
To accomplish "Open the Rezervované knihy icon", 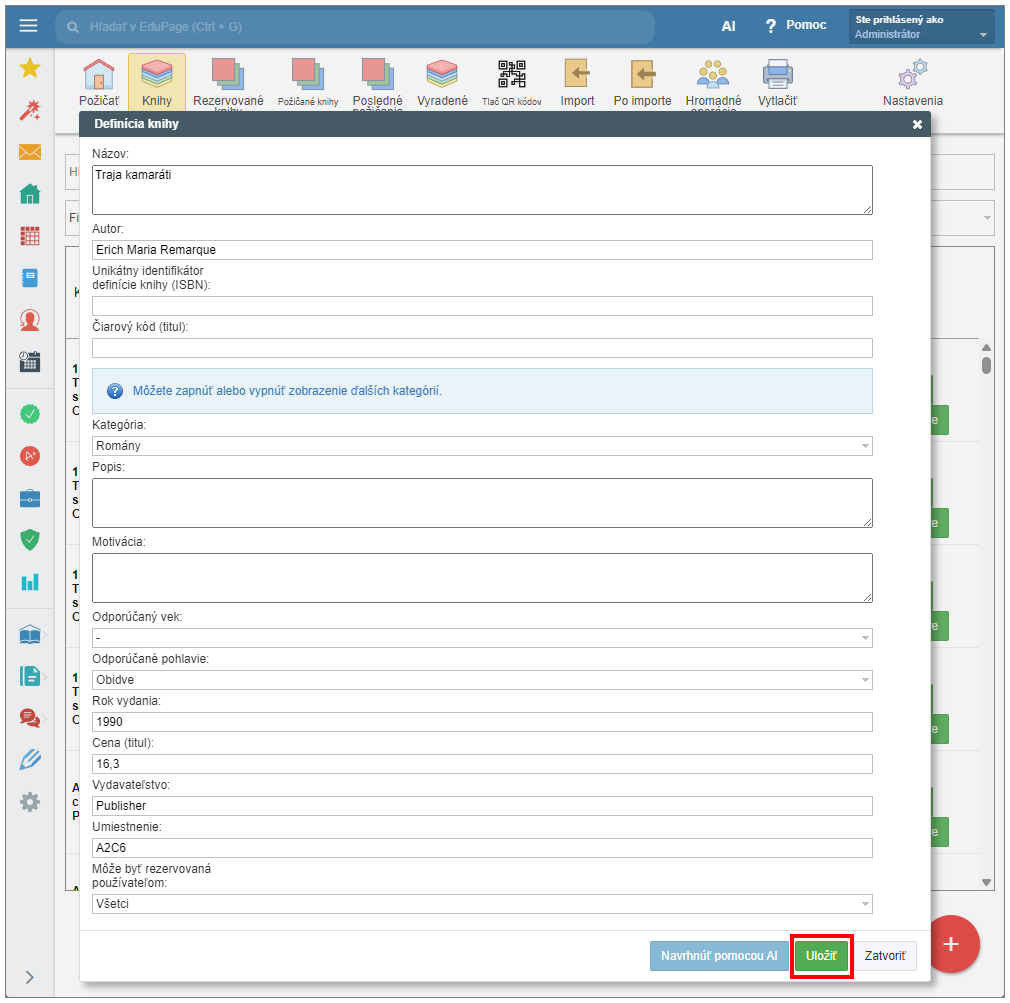I will (x=228, y=76).
